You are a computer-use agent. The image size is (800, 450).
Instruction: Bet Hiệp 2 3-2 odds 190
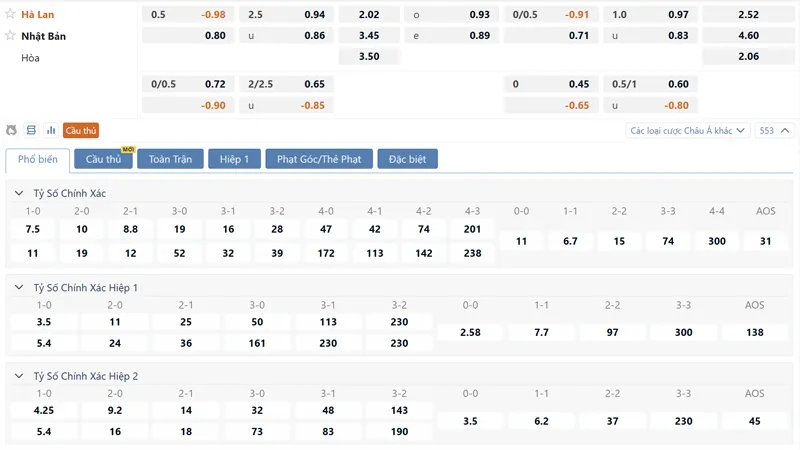[x=399, y=432]
